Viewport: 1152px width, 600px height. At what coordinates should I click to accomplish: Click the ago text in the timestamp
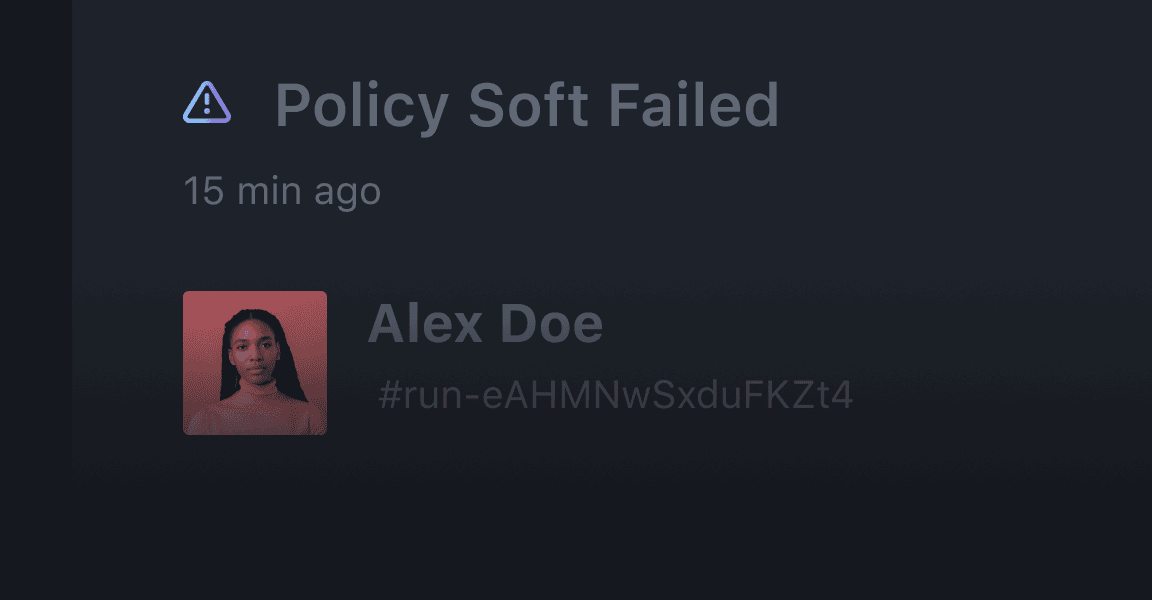tap(348, 194)
